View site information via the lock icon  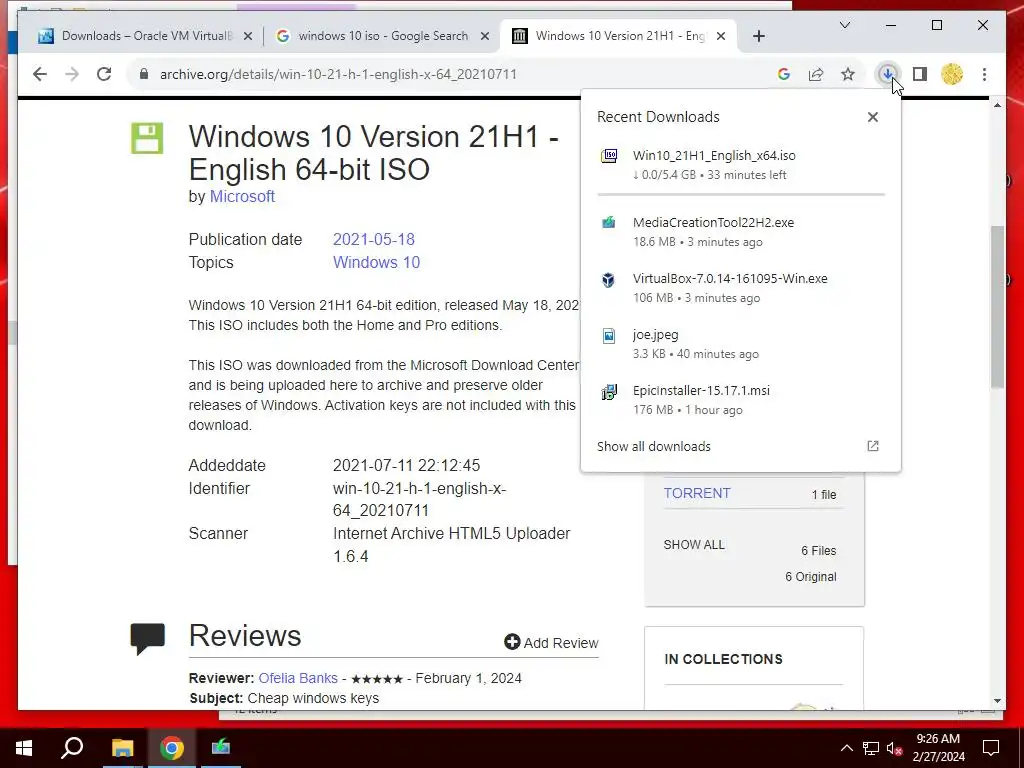pos(144,74)
